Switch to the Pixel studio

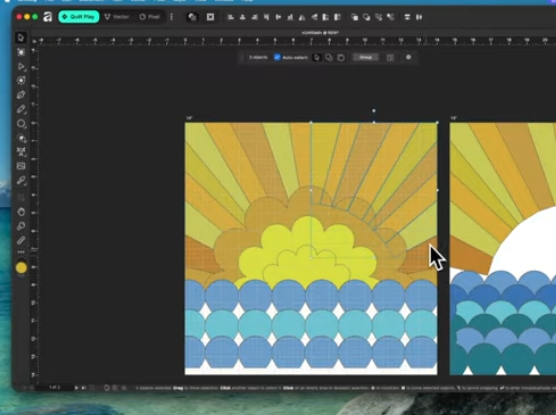150,17
